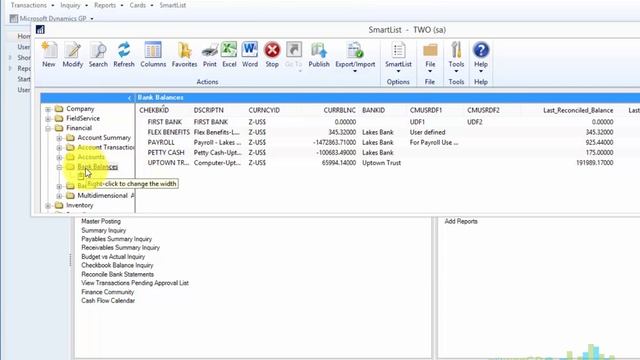The width and height of the screenshot is (640, 360).
Task: Open Reconcile Bank Statements link
Action: click(x=118, y=274)
